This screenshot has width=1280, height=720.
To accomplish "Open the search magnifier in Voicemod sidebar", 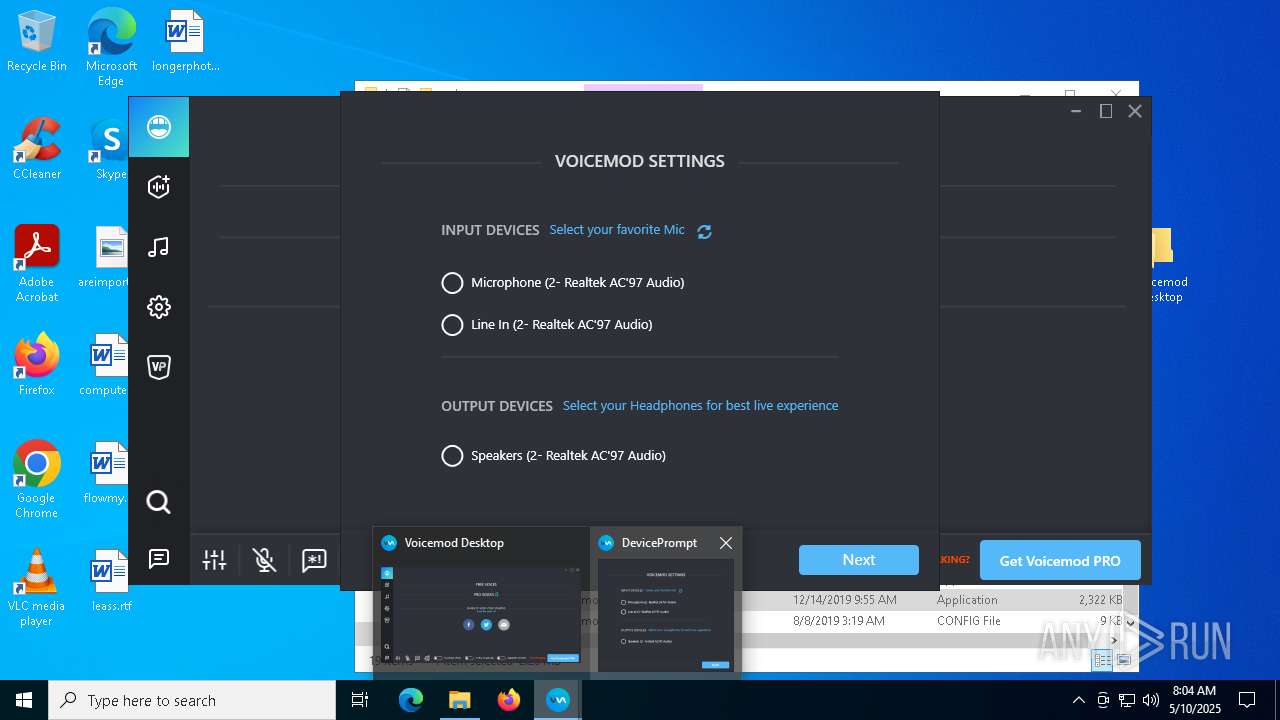I will [159, 502].
